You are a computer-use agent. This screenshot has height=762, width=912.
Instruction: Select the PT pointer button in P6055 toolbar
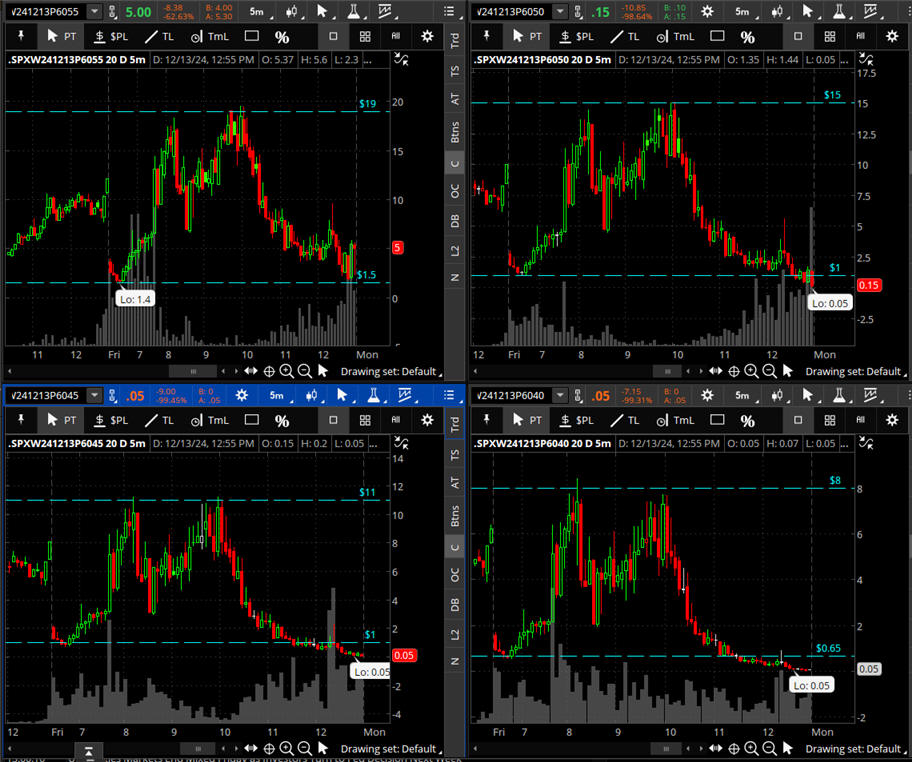pos(62,36)
